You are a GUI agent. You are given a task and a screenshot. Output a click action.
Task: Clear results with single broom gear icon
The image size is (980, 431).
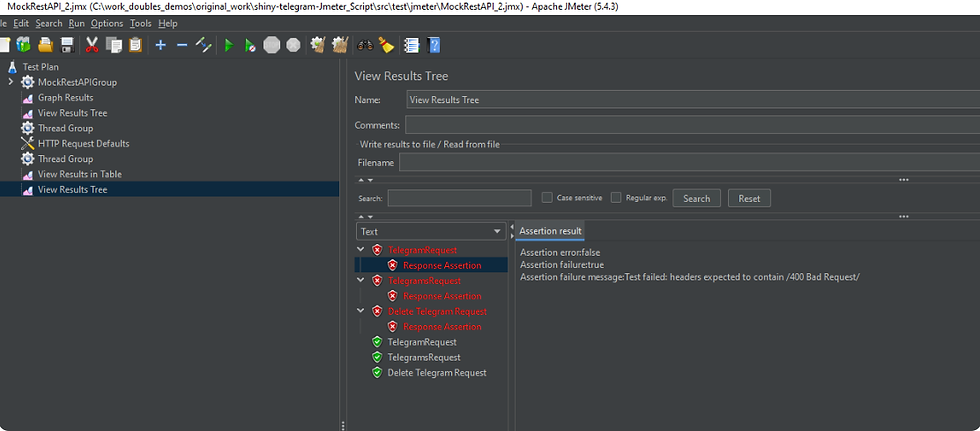coord(318,45)
